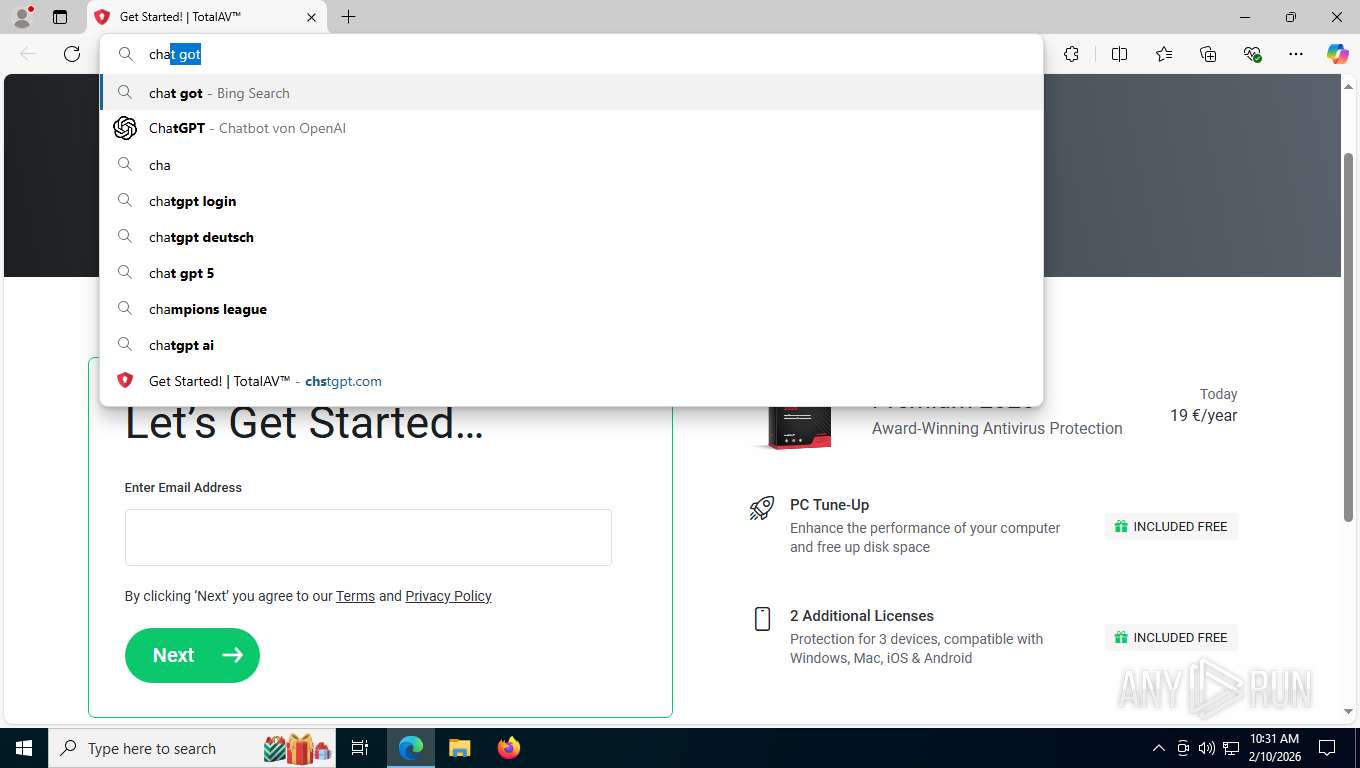Open Browser essentials heart icon
Viewport: 1360px width, 768px height.
click(x=1252, y=54)
